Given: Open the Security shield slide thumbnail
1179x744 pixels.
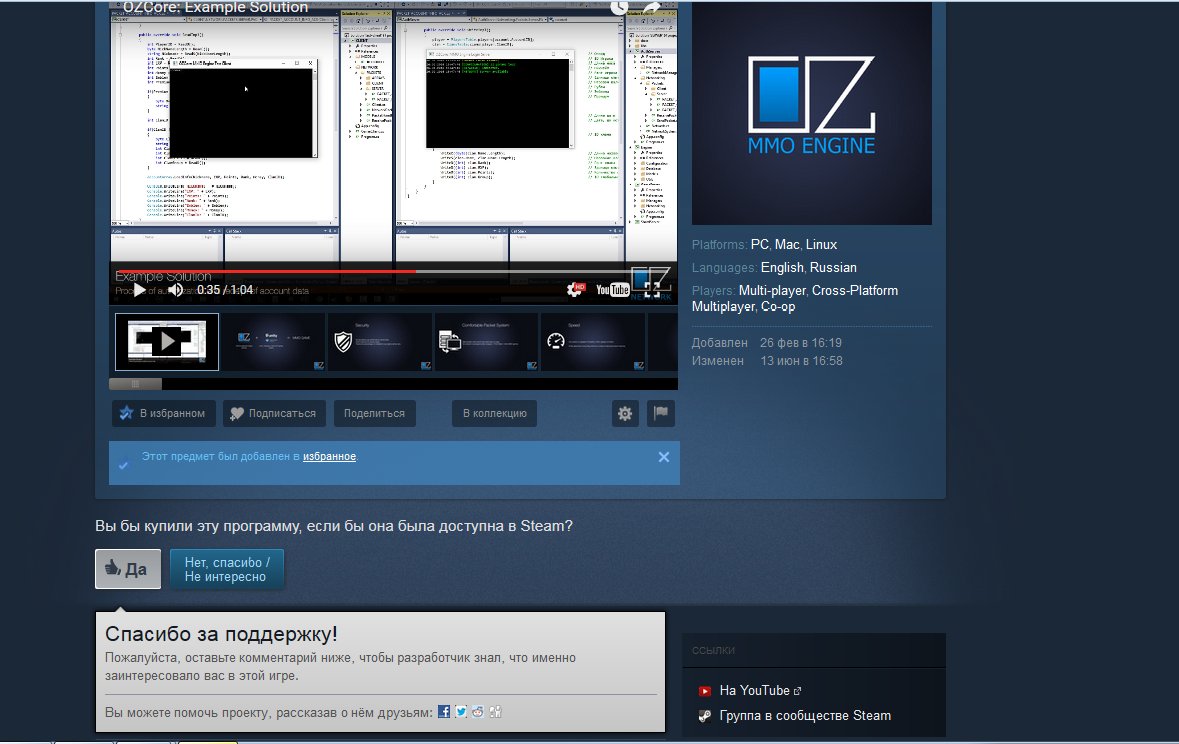Looking at the screenshot, I should click(x=380, y=342).
